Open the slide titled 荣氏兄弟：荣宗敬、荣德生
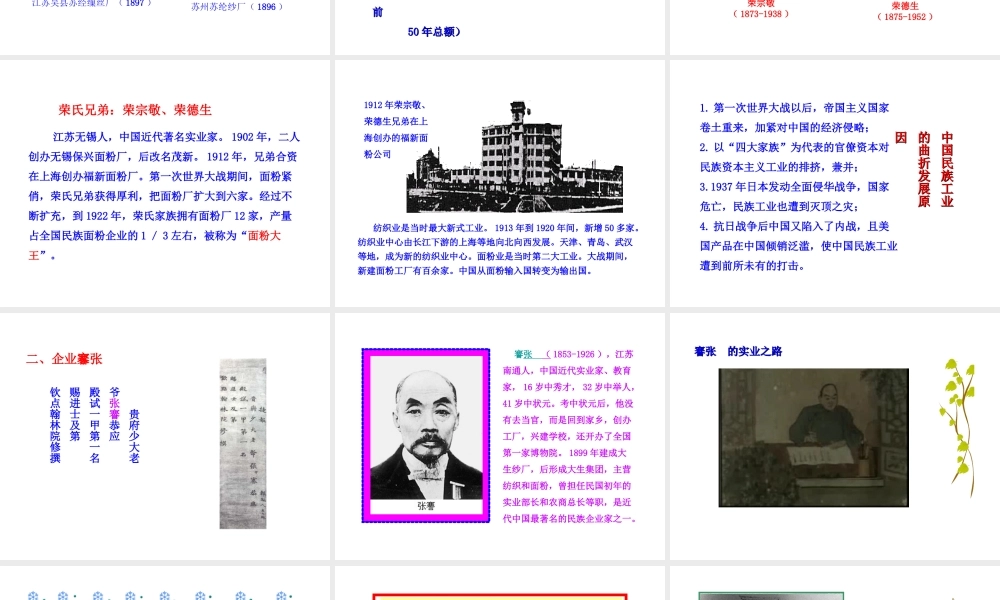This screenshot has height=600, width=1000. (165, 184)
